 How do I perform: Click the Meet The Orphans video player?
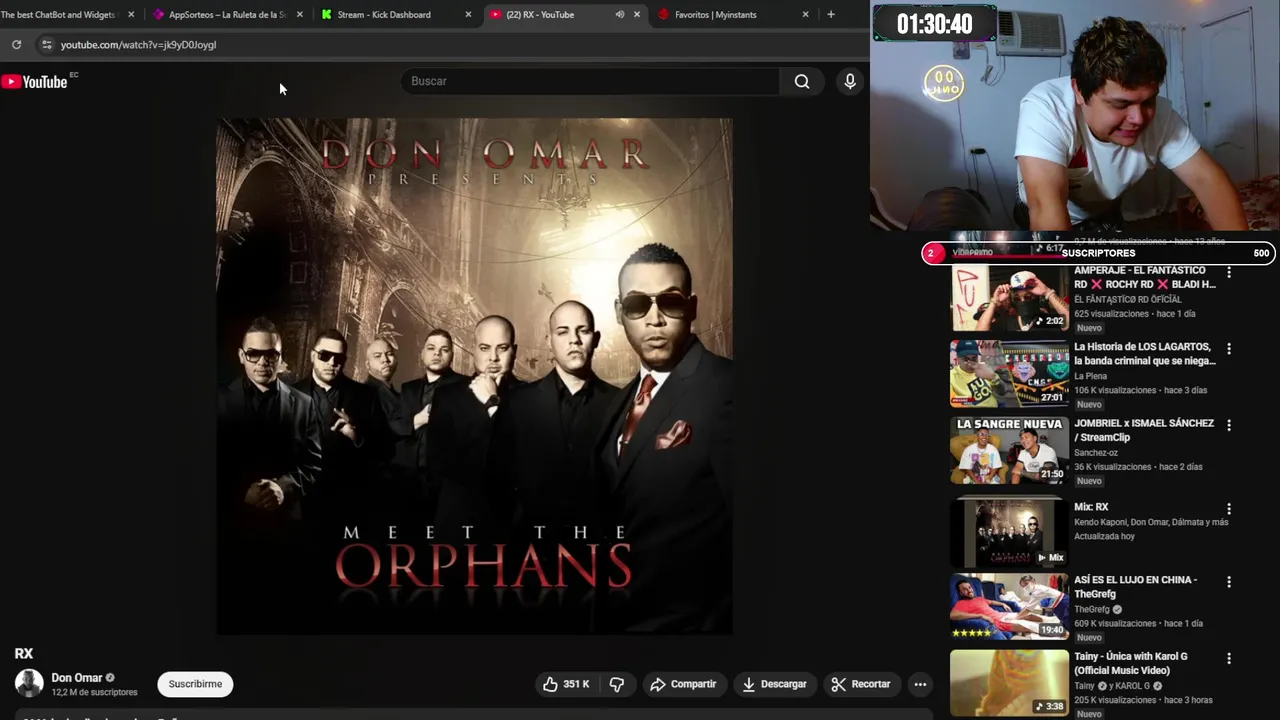pos(475,376)
